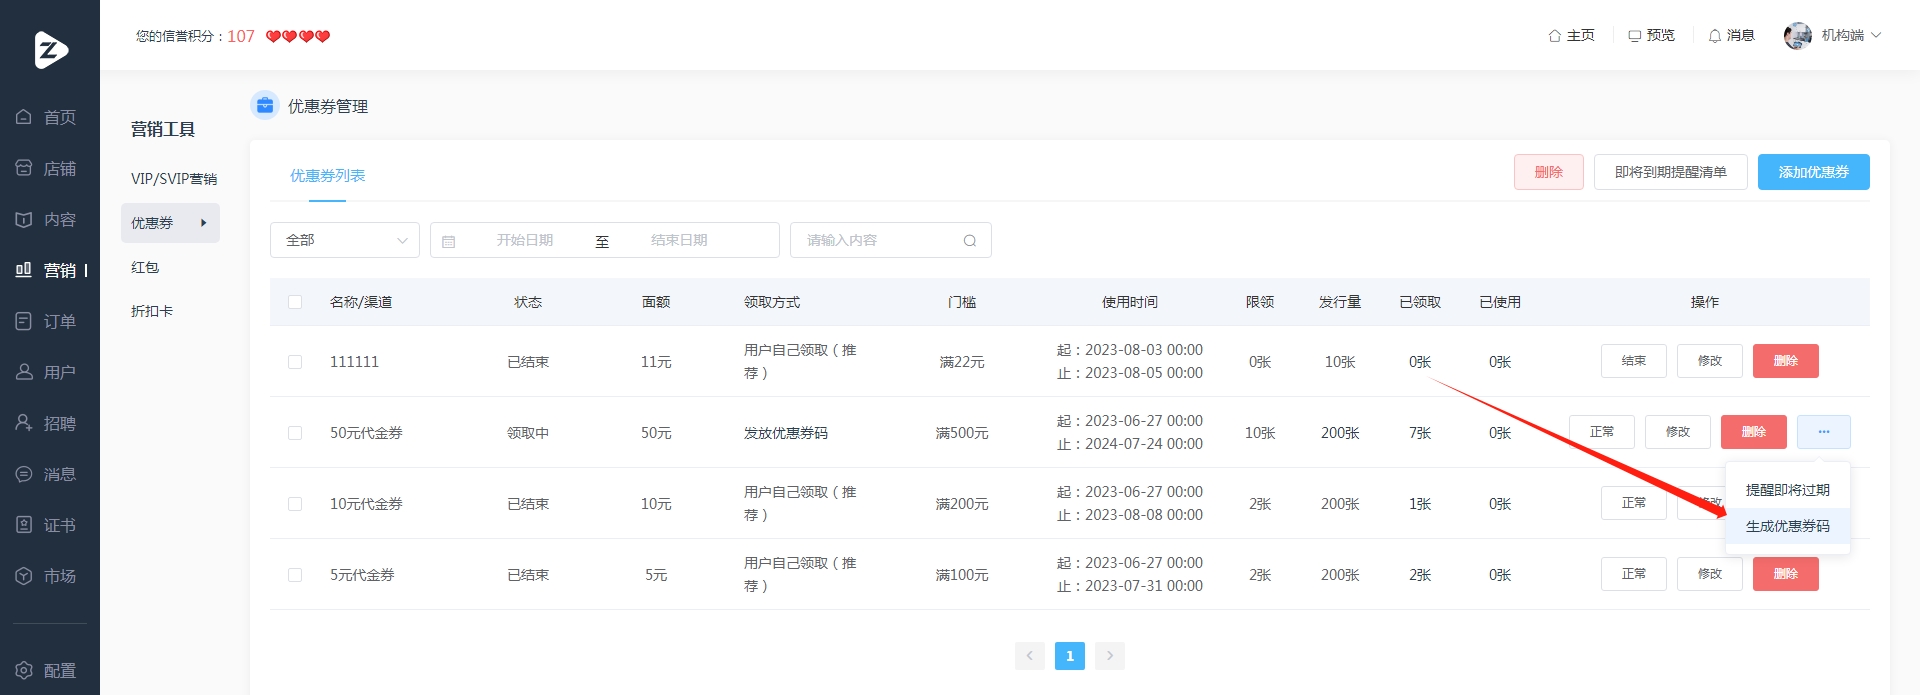Viewport: 1920px width, 695px height.
Task: Switch to the 优惠券列表 tab
Action: (328, 176)
